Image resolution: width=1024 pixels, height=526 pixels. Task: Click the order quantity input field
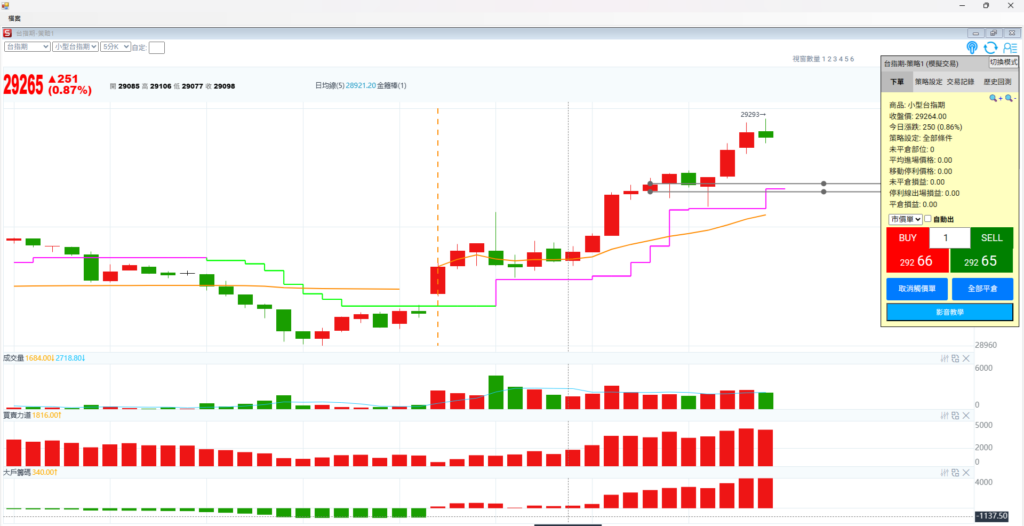point(949,238)
